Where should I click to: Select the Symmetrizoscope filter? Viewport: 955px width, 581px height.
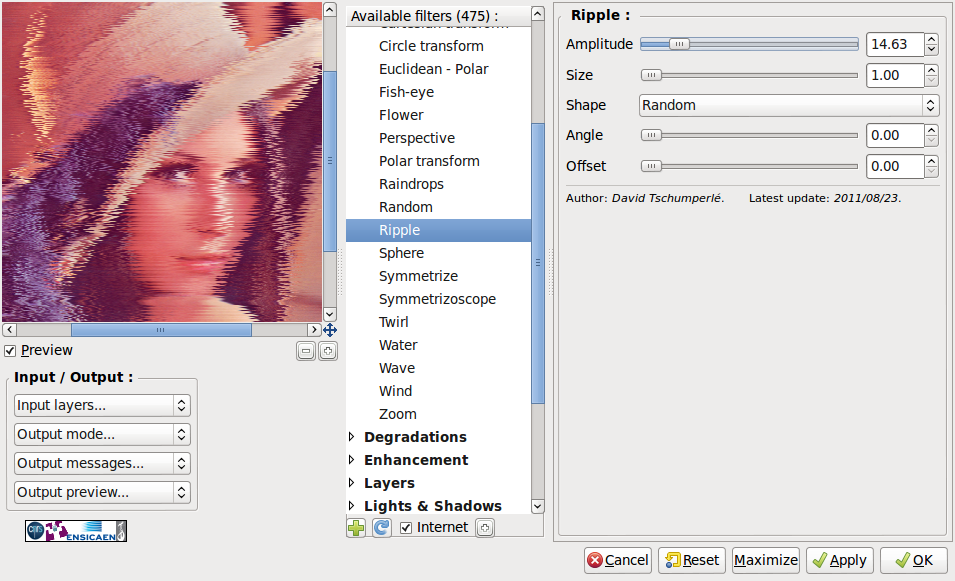(439, 299)
